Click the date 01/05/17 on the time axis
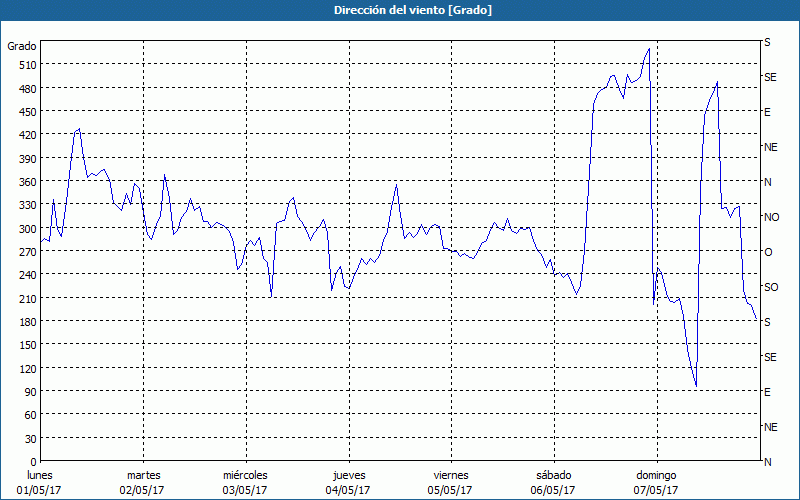The height and width of the screenshot is (500, 800). pos(41,490)
